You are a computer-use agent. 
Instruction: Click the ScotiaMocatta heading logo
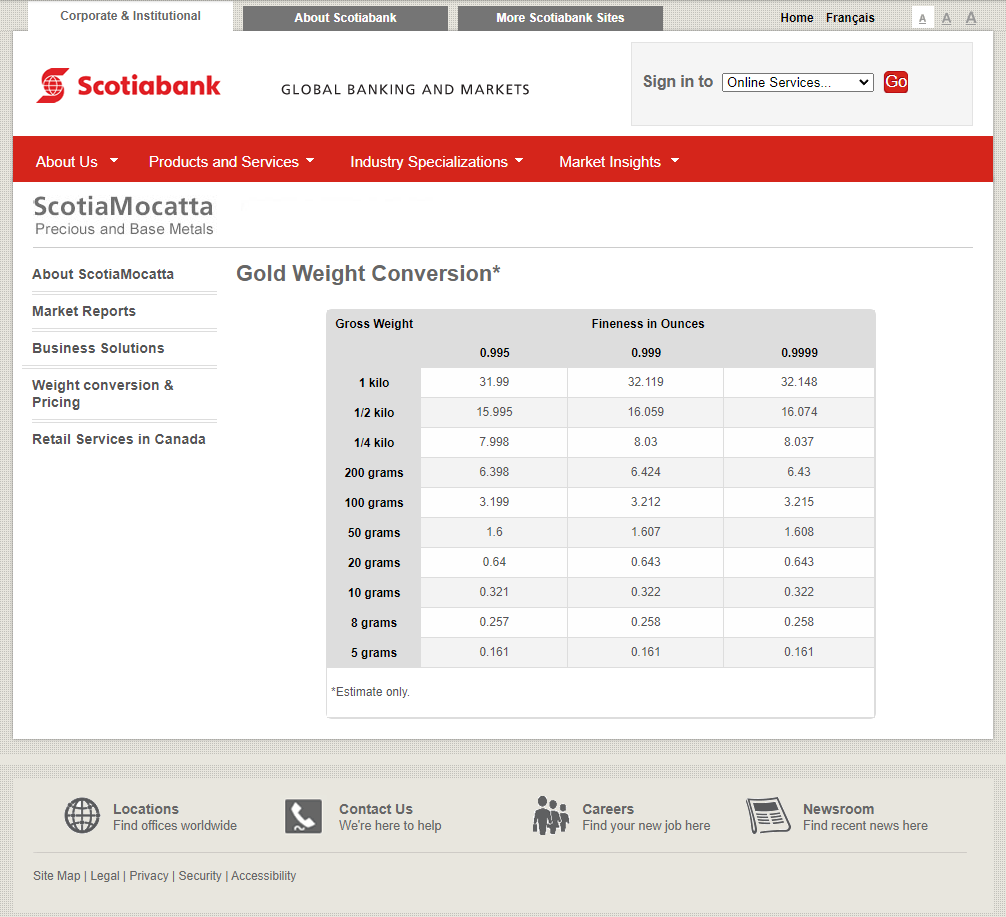click(123, 216)
